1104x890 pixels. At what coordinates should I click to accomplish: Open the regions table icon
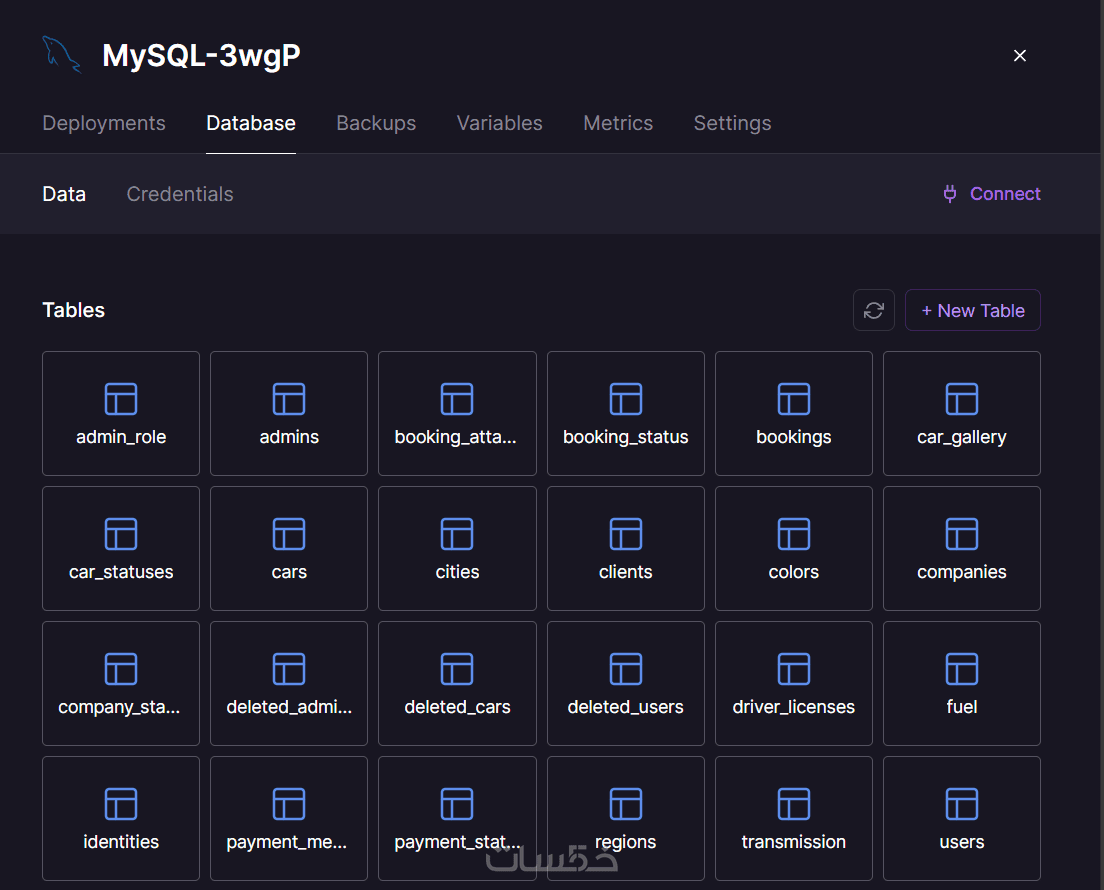click(625, 805)
